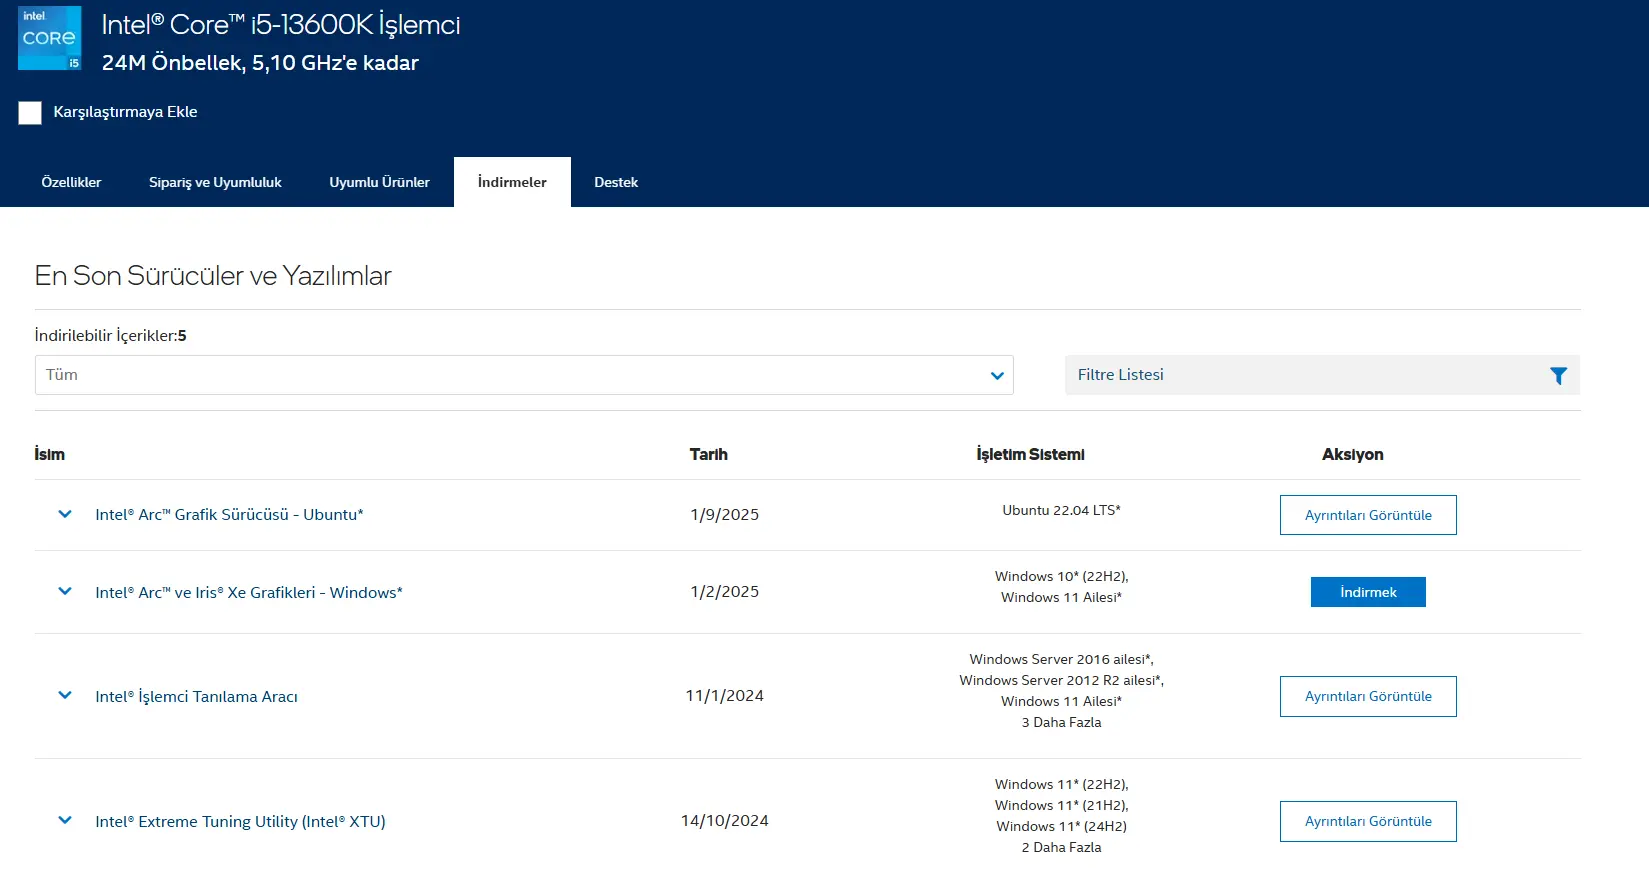
Task: Click the Ubuntu 22.04 LTS text
Action: click(x=1061, y=510)
